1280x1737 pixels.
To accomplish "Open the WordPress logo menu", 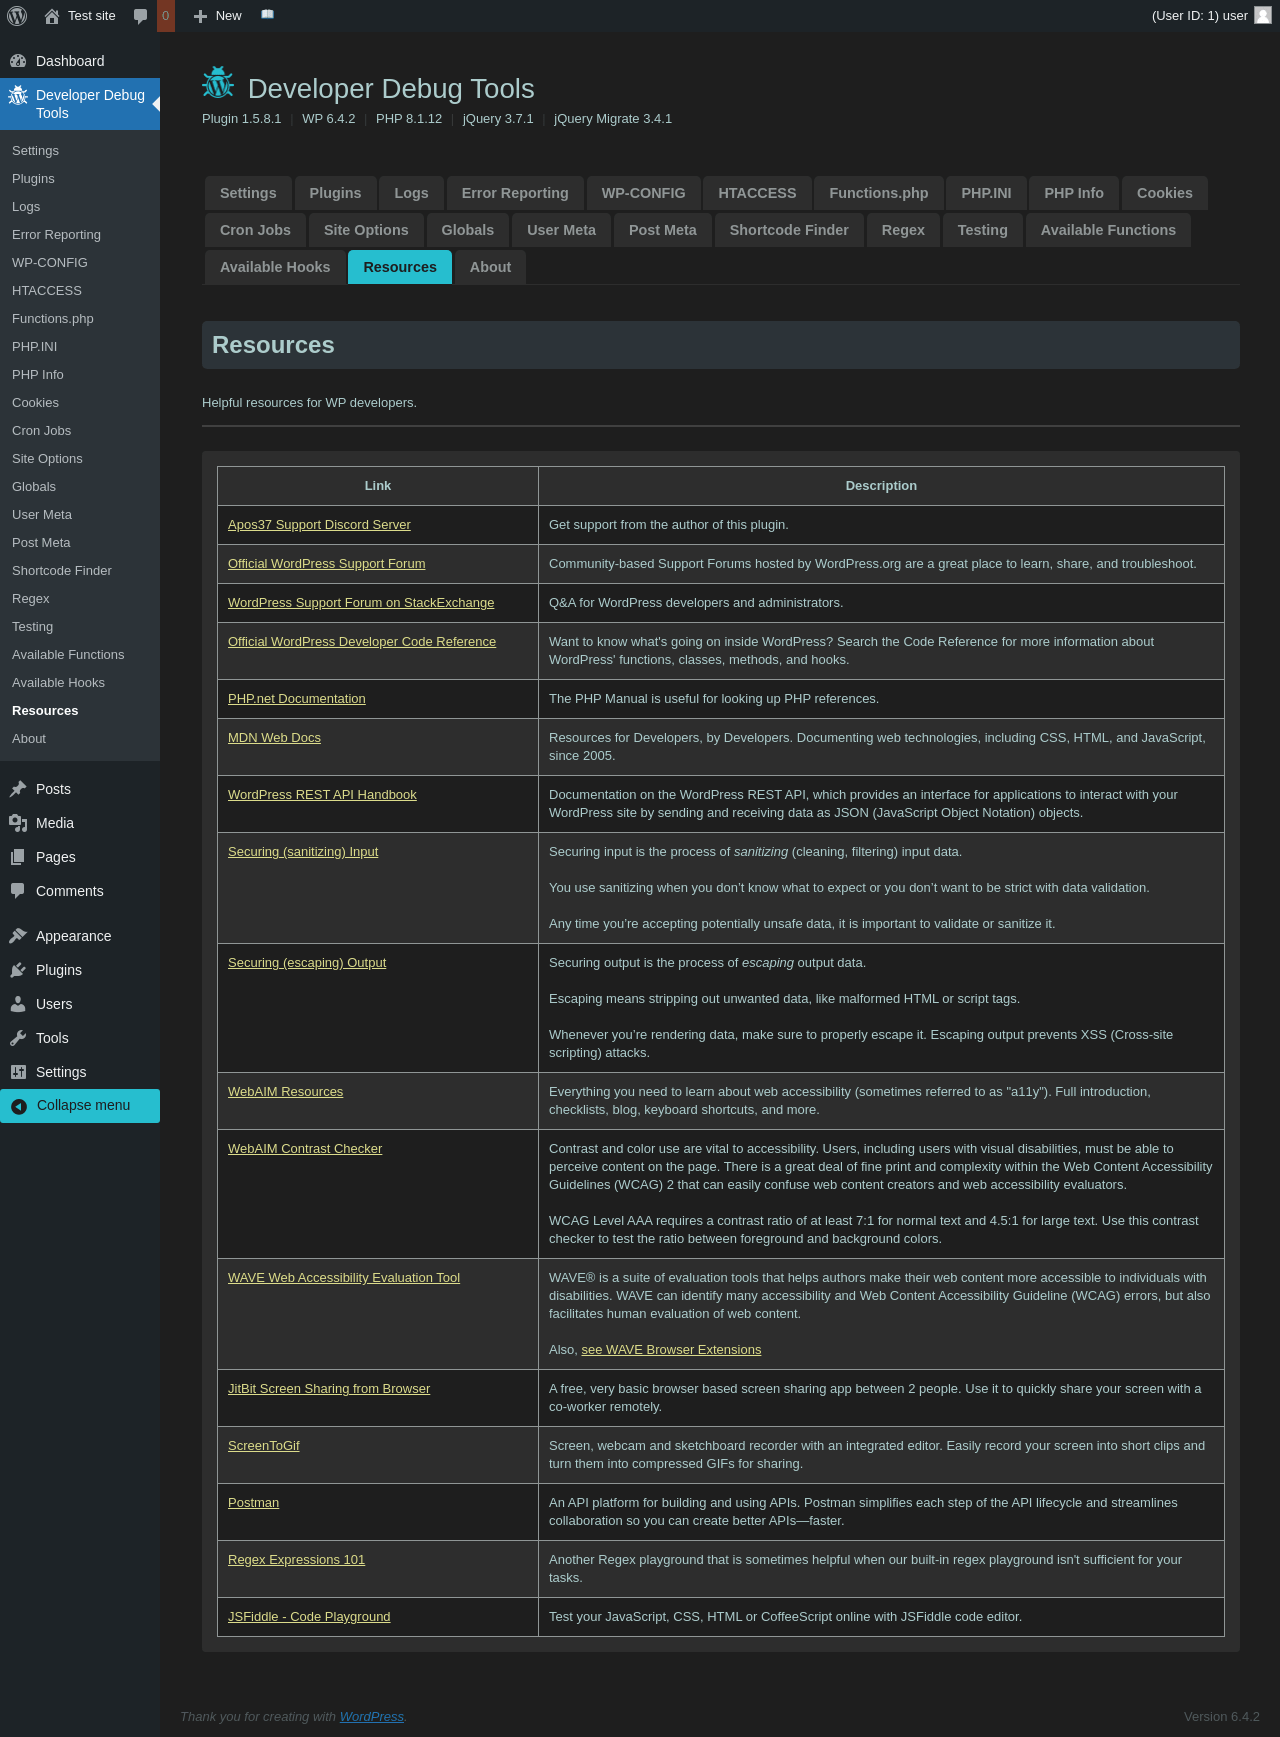I will pyautogui.click(x=17, y=16).
